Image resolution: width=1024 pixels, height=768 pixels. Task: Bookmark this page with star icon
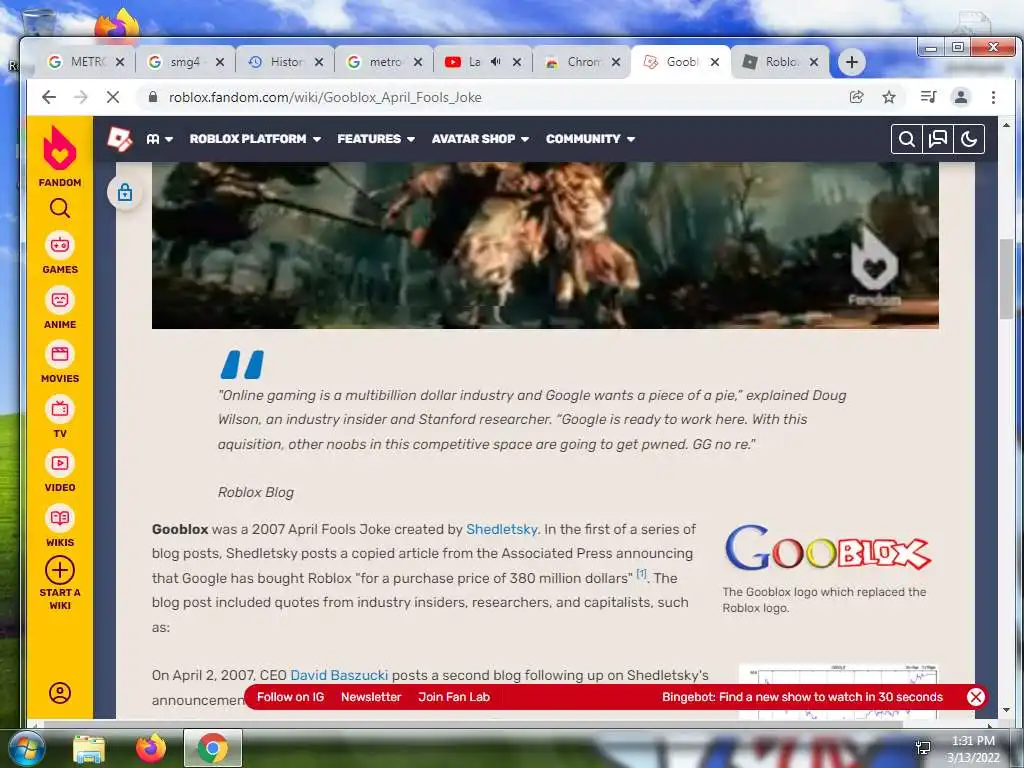(889, 97)
